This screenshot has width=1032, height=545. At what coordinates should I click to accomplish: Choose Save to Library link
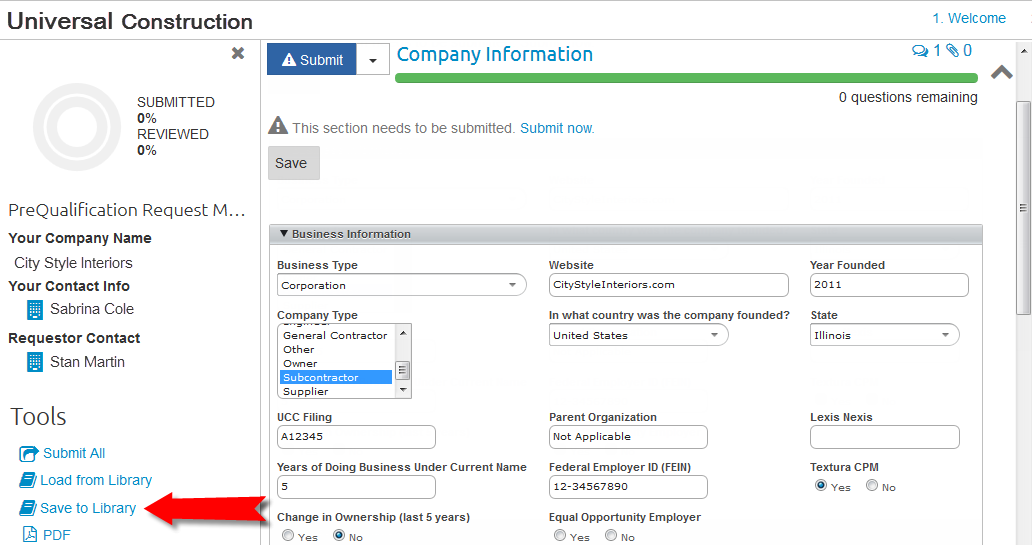pyautogui.click(x=88, y=508)
